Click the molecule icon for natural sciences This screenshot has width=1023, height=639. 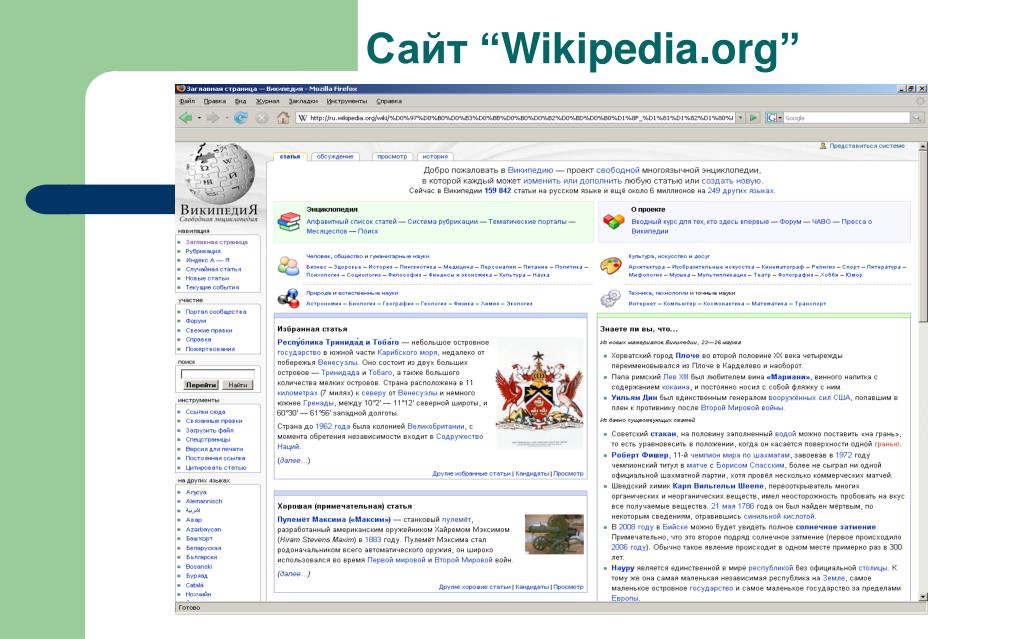coord(288,298)
